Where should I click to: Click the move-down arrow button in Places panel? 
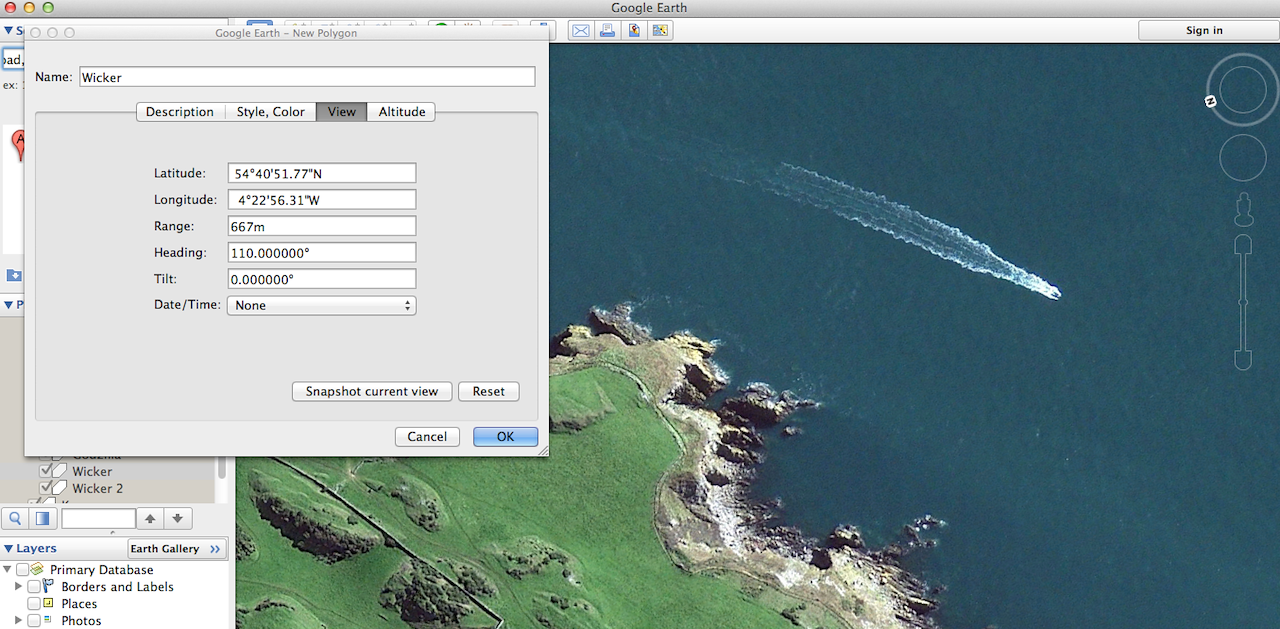[x=177, y=518]
